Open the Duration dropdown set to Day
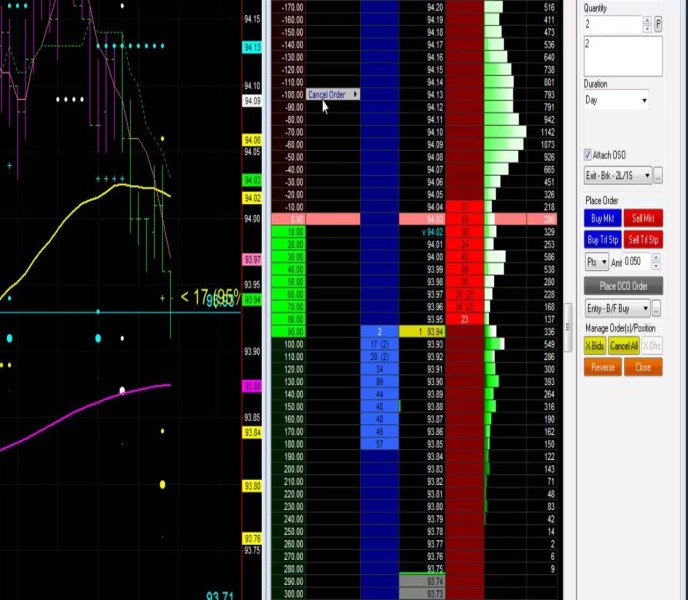The height and width of the screenshot is (600, 688). coord(616,100)
